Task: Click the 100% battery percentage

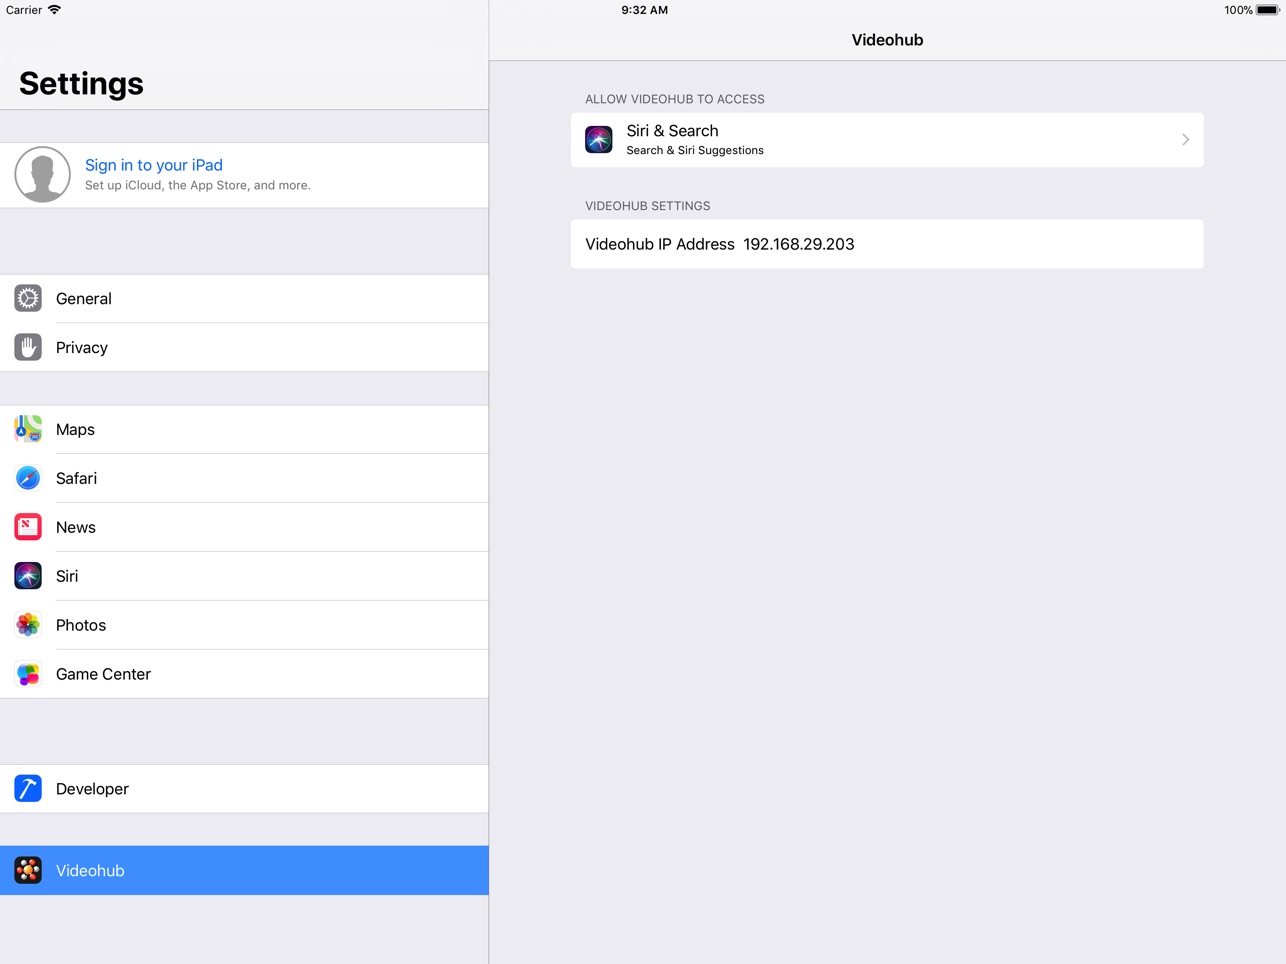Action: tap(1238, 10)
